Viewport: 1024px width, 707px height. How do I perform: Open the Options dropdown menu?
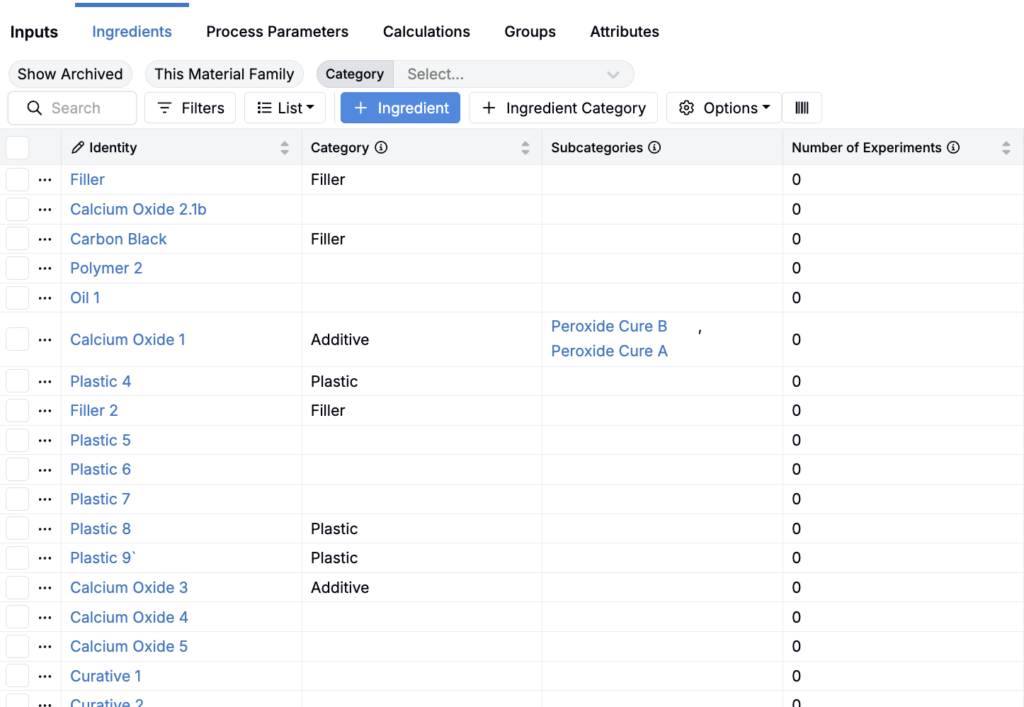[x=725, y=108]
